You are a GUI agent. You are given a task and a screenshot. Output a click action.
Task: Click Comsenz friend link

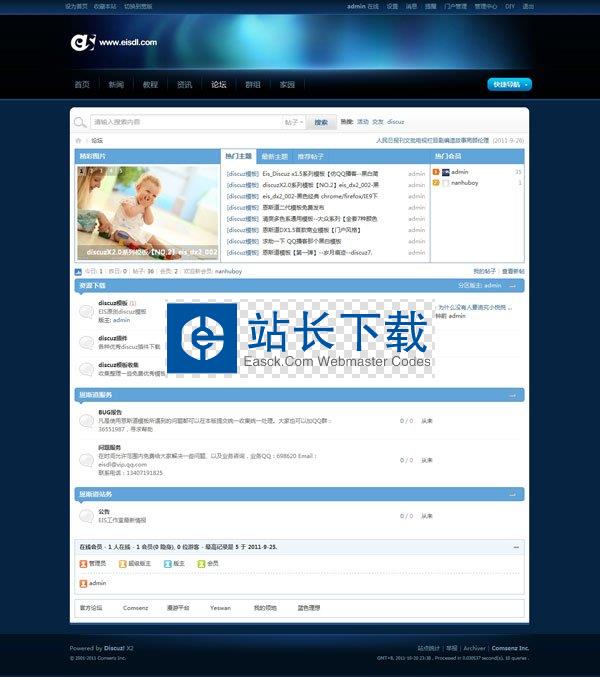(136, 608)
